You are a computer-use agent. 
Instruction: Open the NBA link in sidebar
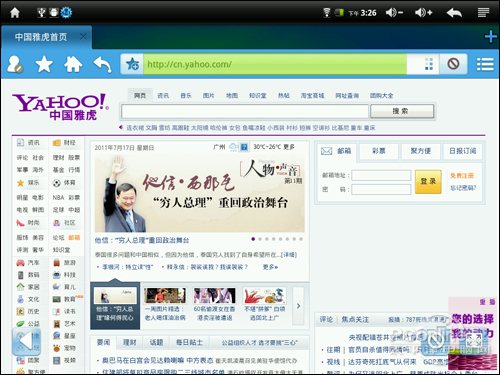tap(58, 198)
